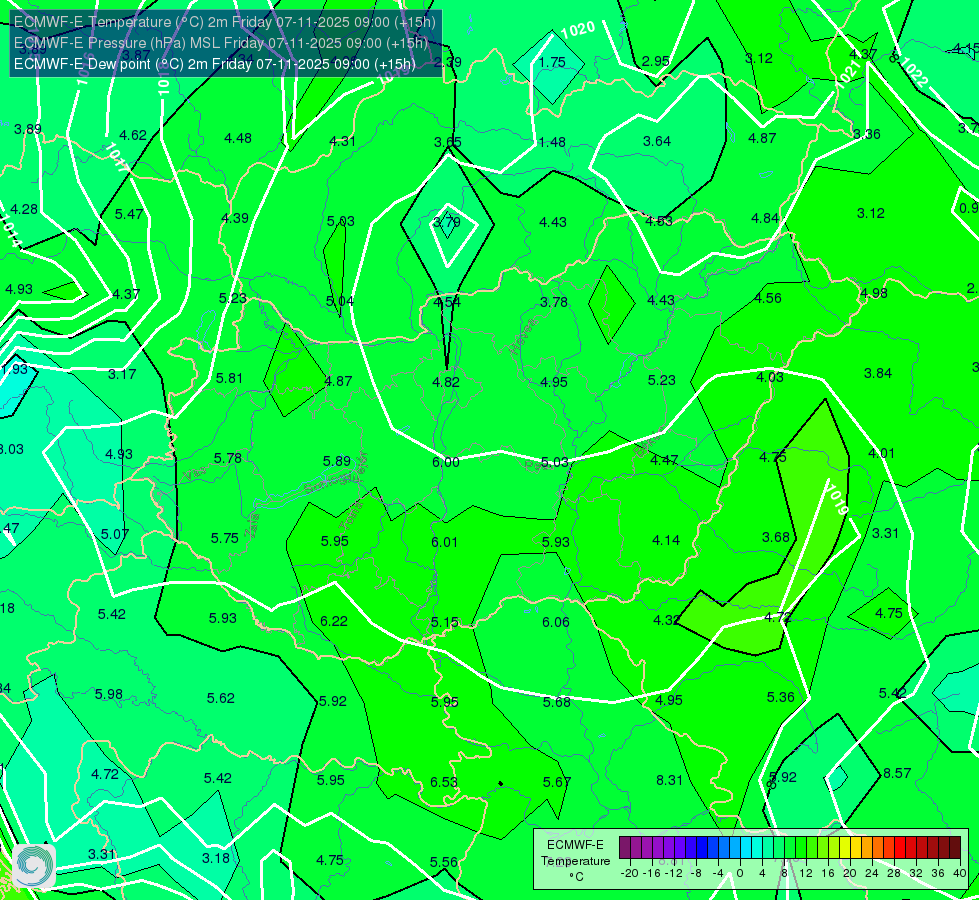The image size is (979, 900).
Task: Click the temperature value 5.36
Action: [x=780, y=697]
